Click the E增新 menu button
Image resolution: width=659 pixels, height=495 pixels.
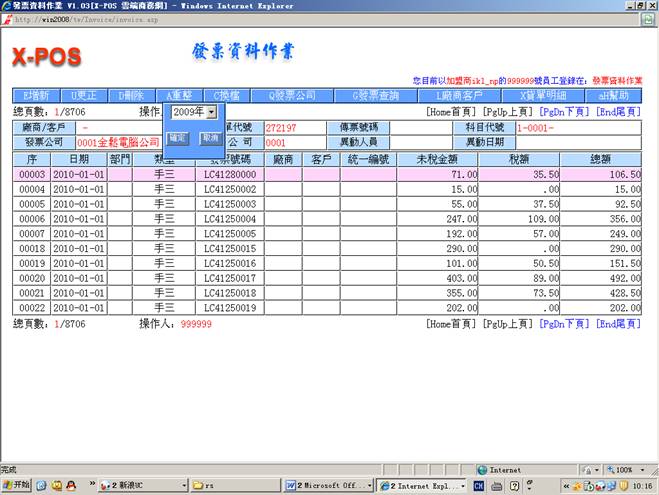click(38, 95)
